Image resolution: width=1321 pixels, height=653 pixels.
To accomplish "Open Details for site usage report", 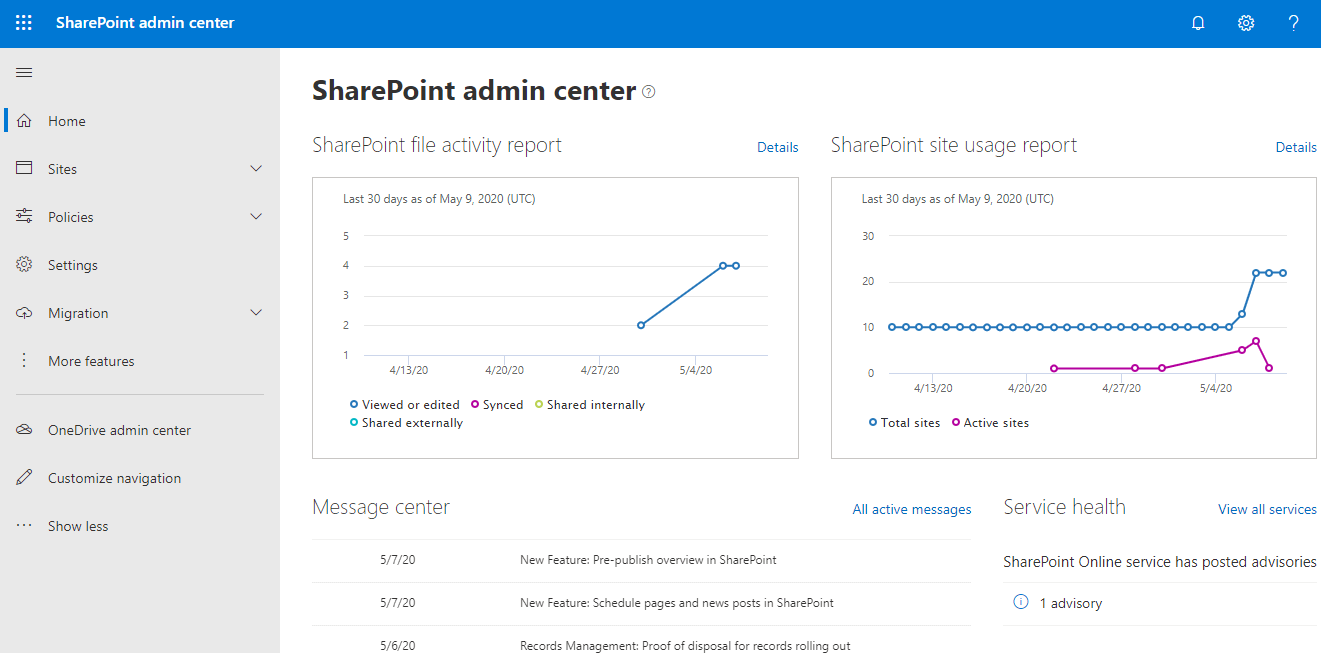I will pos(1296,147).
